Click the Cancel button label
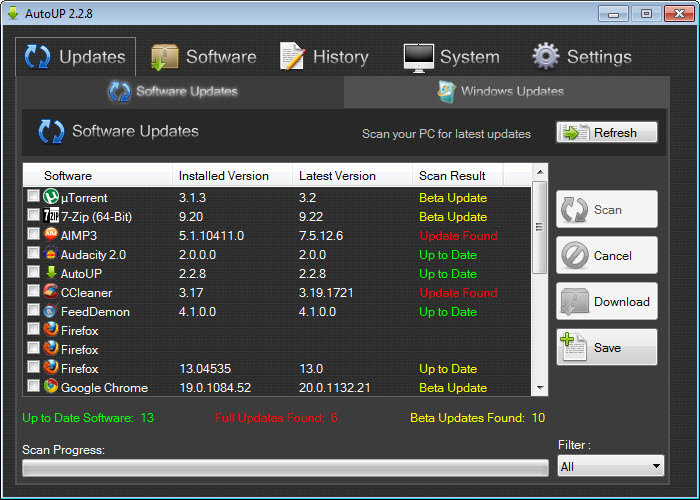Image resolution: width=700 pixels, height=500 pixels. point(612,256)
